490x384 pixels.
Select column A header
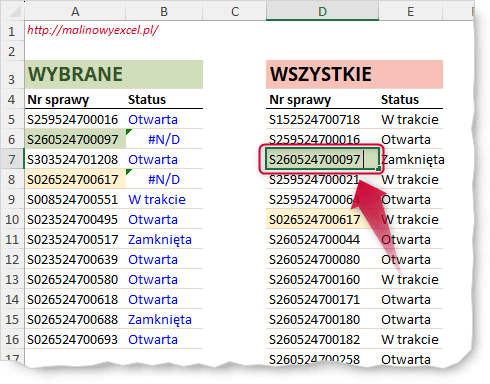point(75,12)
